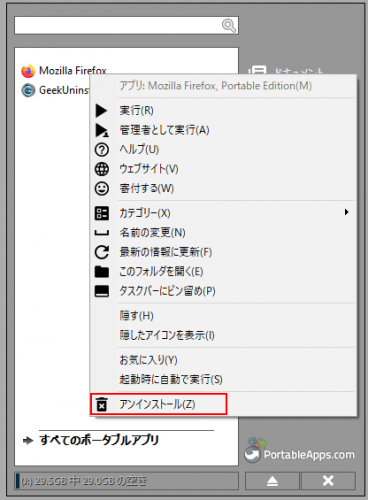
Task: Choose 管理者として実行(A)
Action: point(223,130)
